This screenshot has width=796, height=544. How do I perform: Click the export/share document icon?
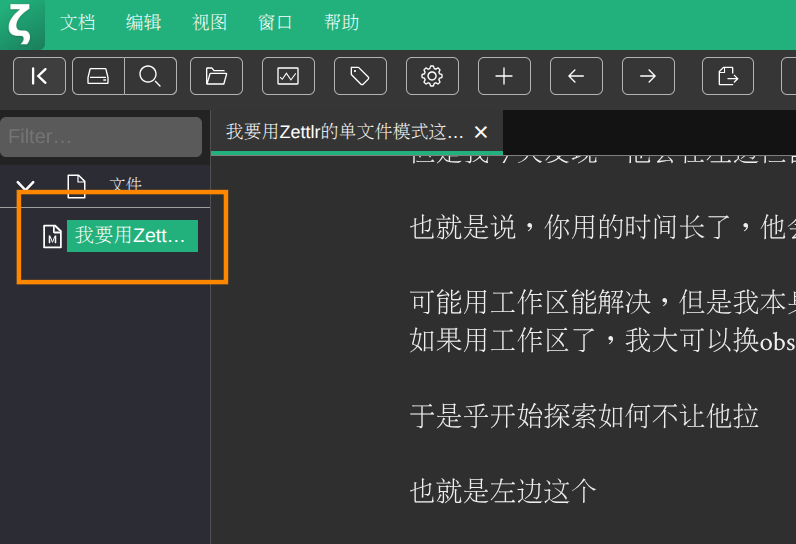coord(728,76)
